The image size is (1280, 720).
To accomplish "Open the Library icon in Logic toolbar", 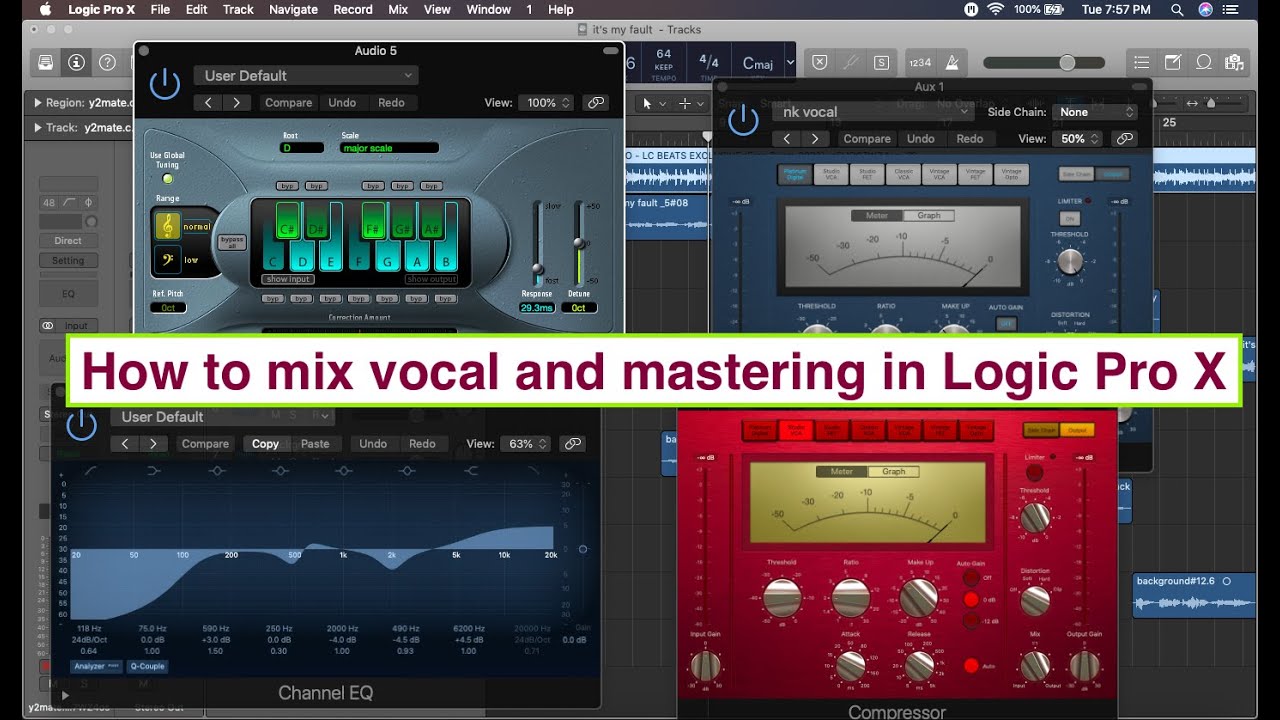I will click(x=46, y=62).
